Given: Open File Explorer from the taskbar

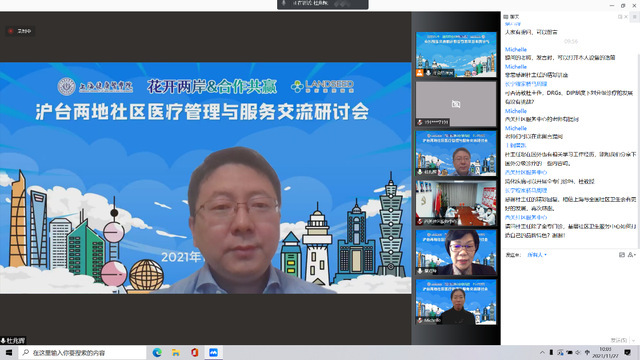Looking at the screenshot, I should pos(176,352).
